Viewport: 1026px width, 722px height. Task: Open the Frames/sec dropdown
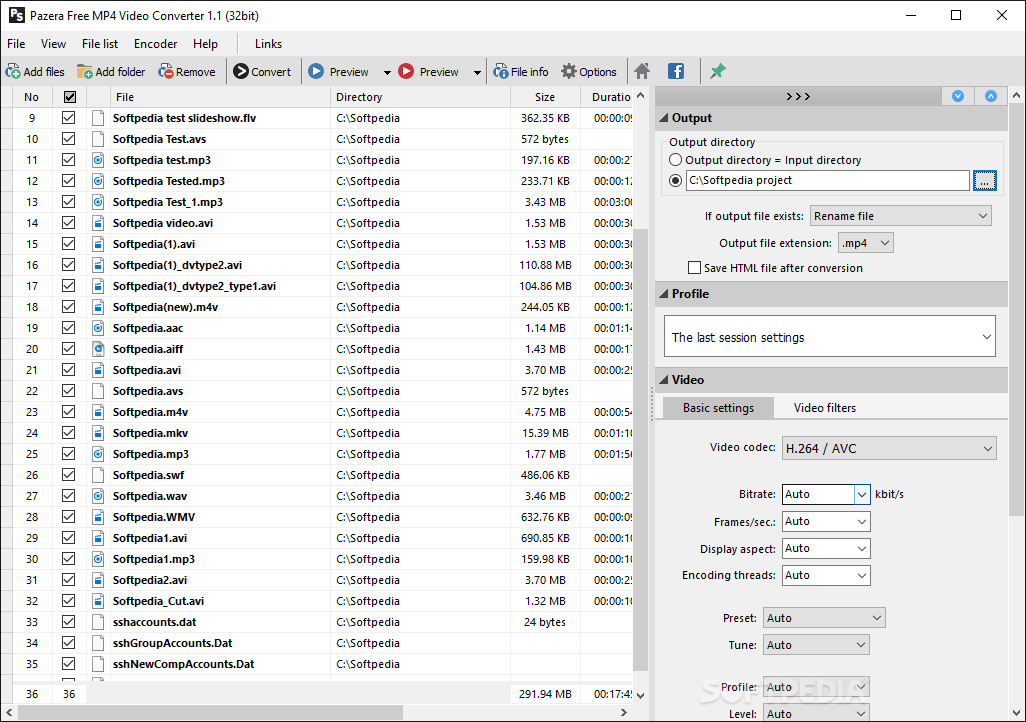(826, 521)
